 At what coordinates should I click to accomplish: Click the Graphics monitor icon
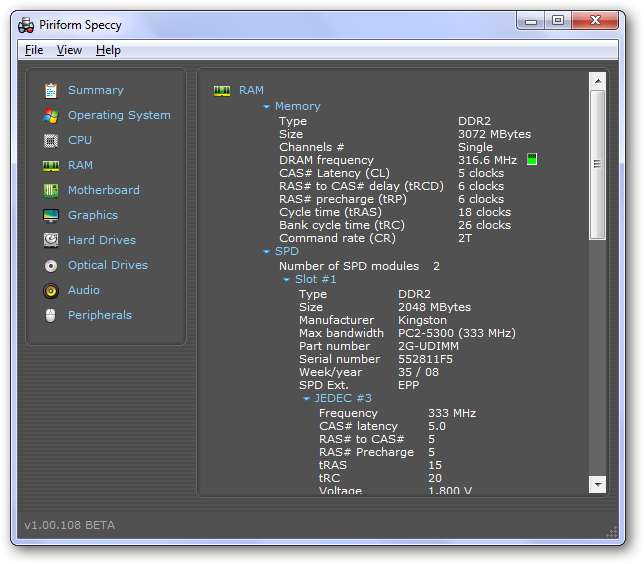(50, 215)
